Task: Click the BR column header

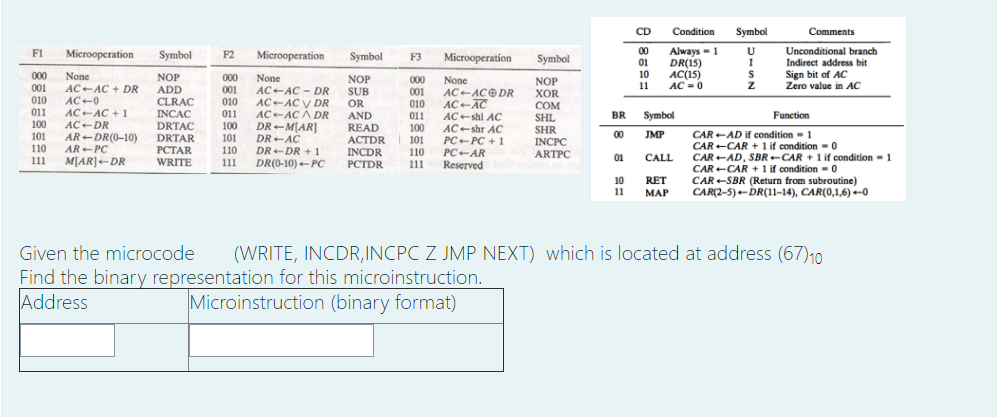Action: pyautogui.click(x=618, y=115)
